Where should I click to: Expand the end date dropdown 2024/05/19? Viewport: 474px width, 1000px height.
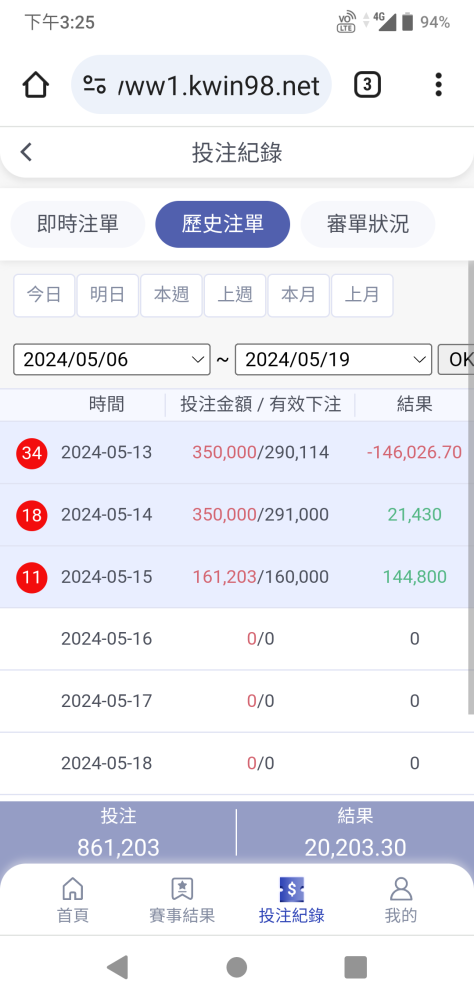334,360
